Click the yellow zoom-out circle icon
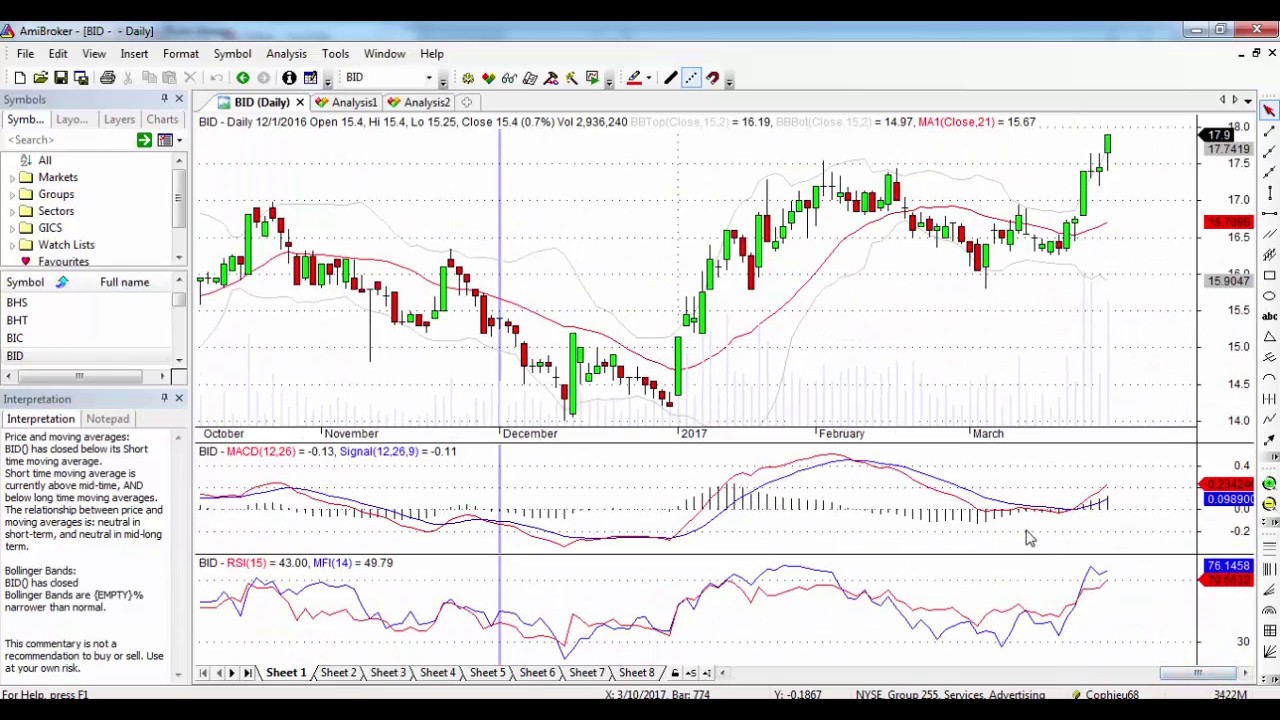Screen dimensions: 1280x720 [x=1269, y=504]
